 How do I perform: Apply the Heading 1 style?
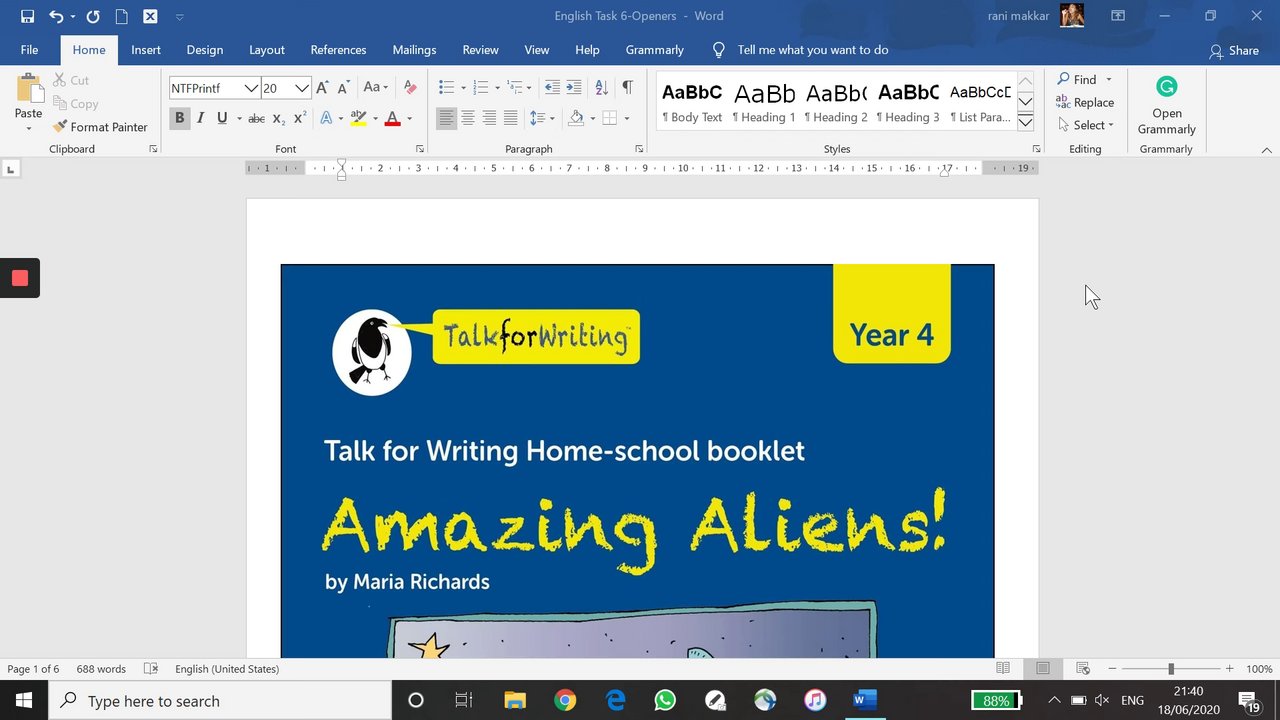pos(764,103)
